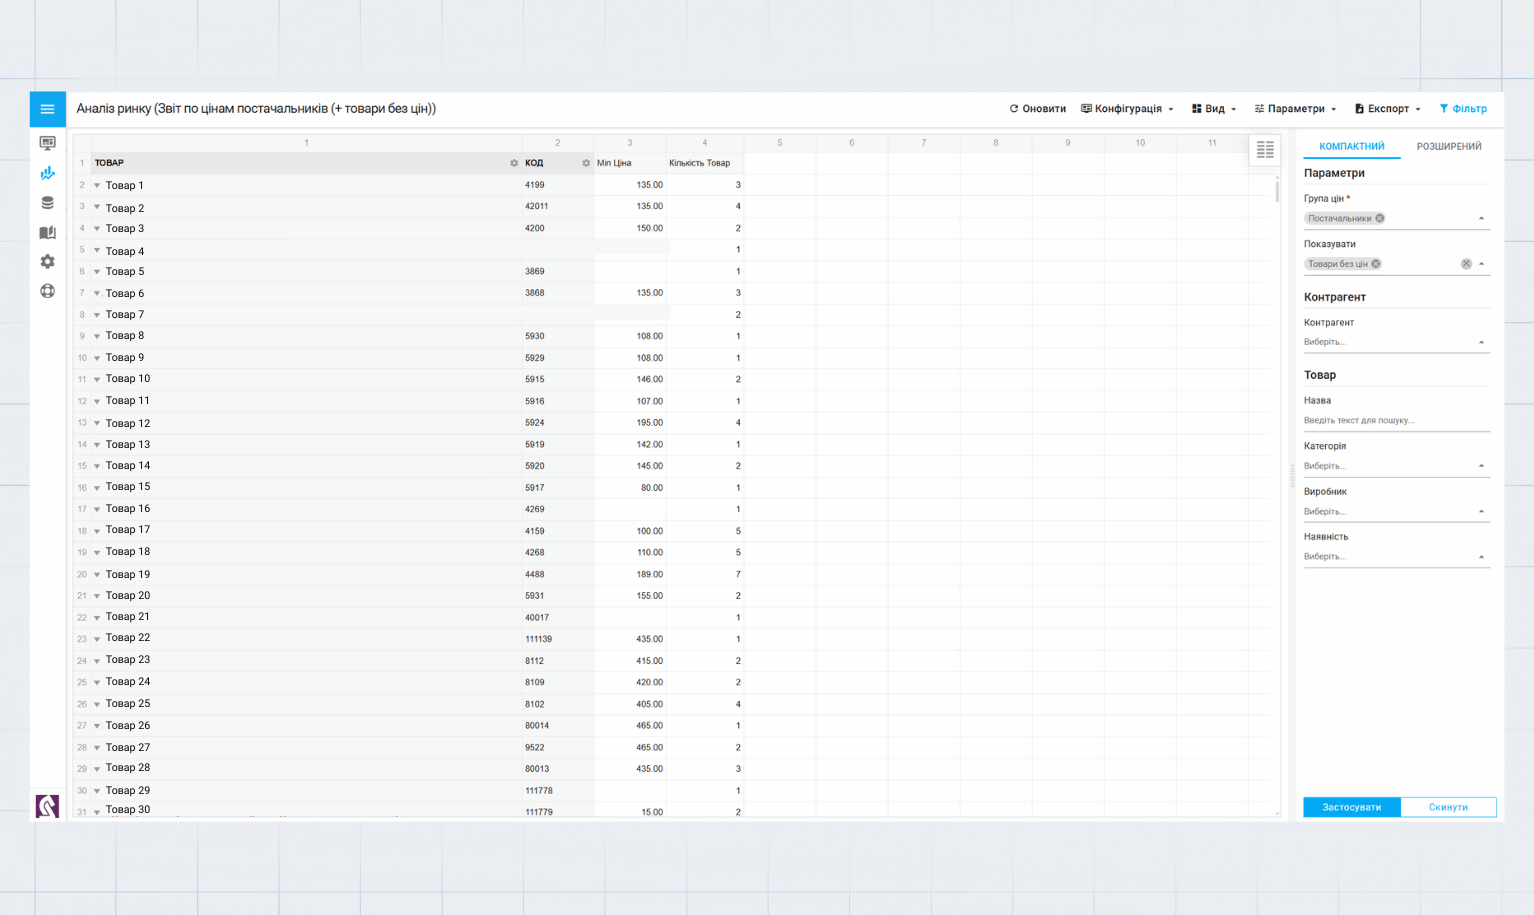The width and height of the screenshot is (1534, 915).
Task: Open the Експорт dropdown menu
Action: pos(1387,109)
